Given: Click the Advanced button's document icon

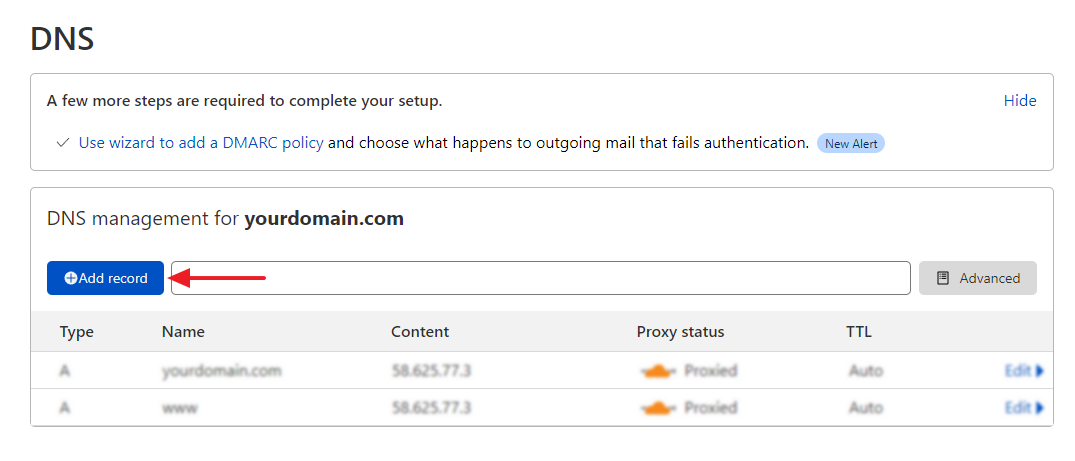Looking at the screenshot, I should pyautogui.click(x=943, y=278).
